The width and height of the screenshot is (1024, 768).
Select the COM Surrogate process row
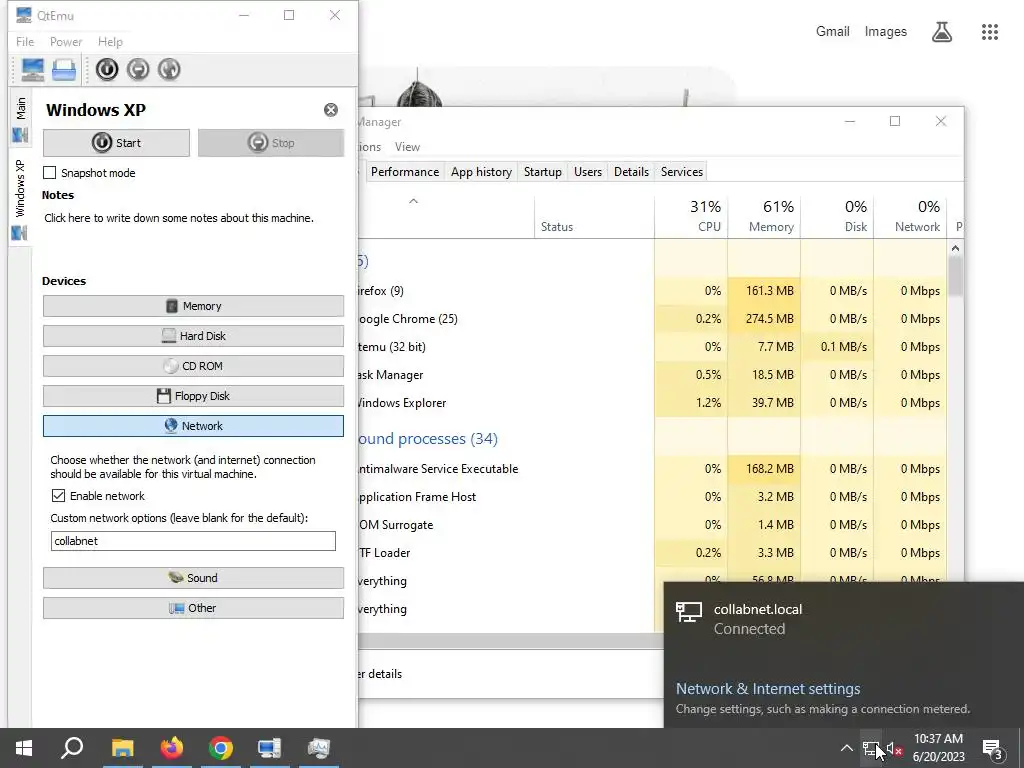[652, 525]
